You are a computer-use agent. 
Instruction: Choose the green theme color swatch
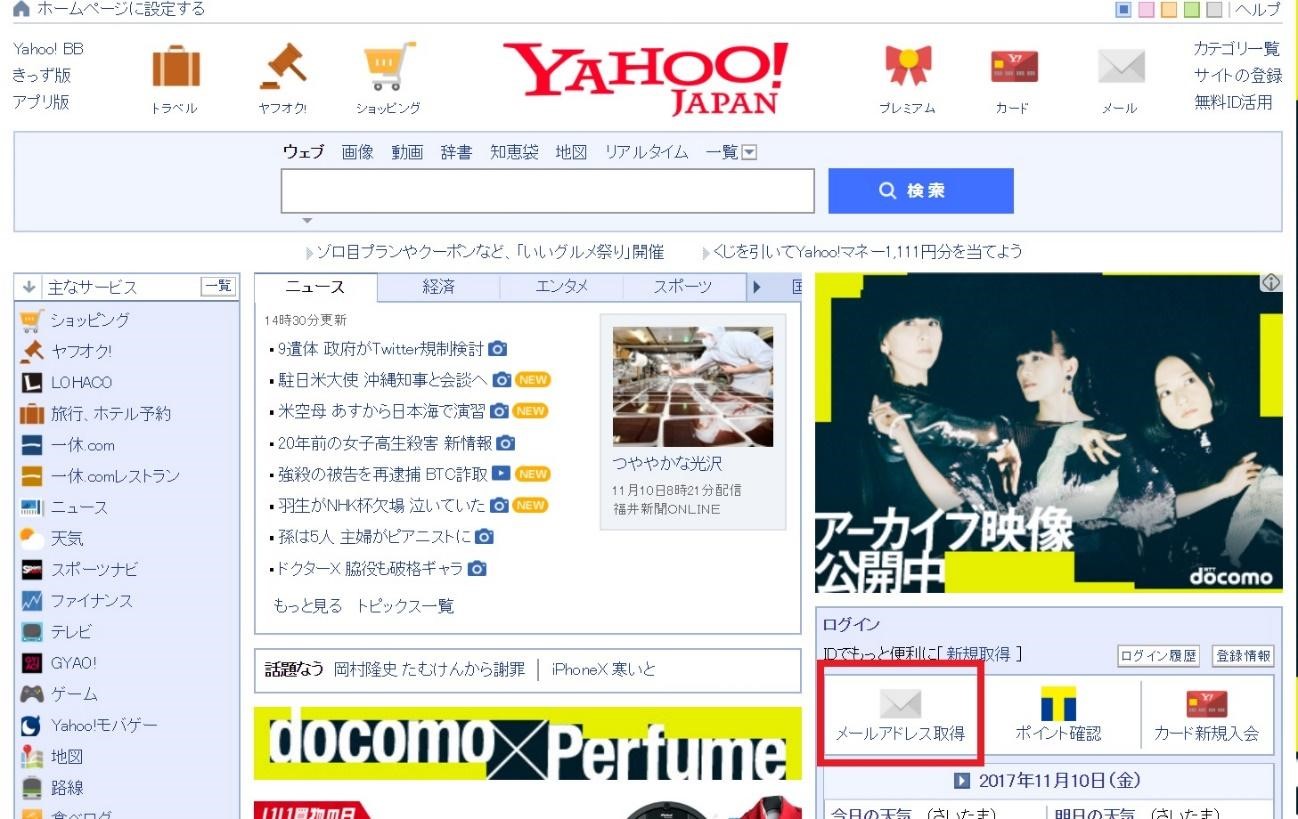(x=1190, y=10)
